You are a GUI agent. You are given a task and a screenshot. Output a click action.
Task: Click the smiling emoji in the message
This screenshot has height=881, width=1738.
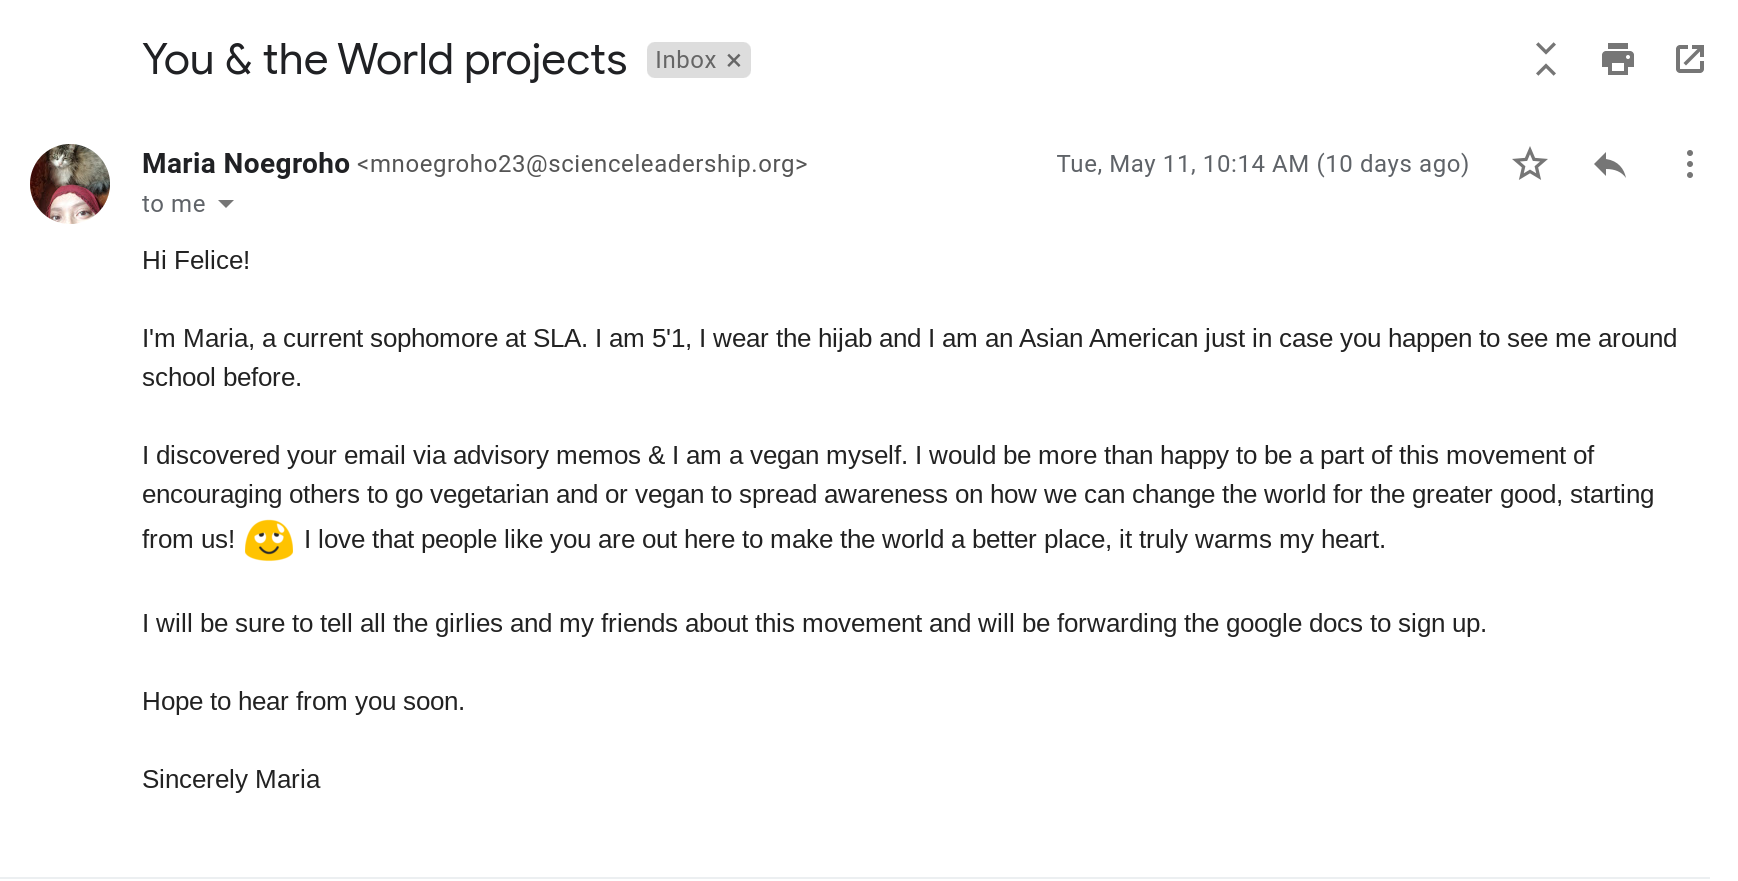pos(269,540)
